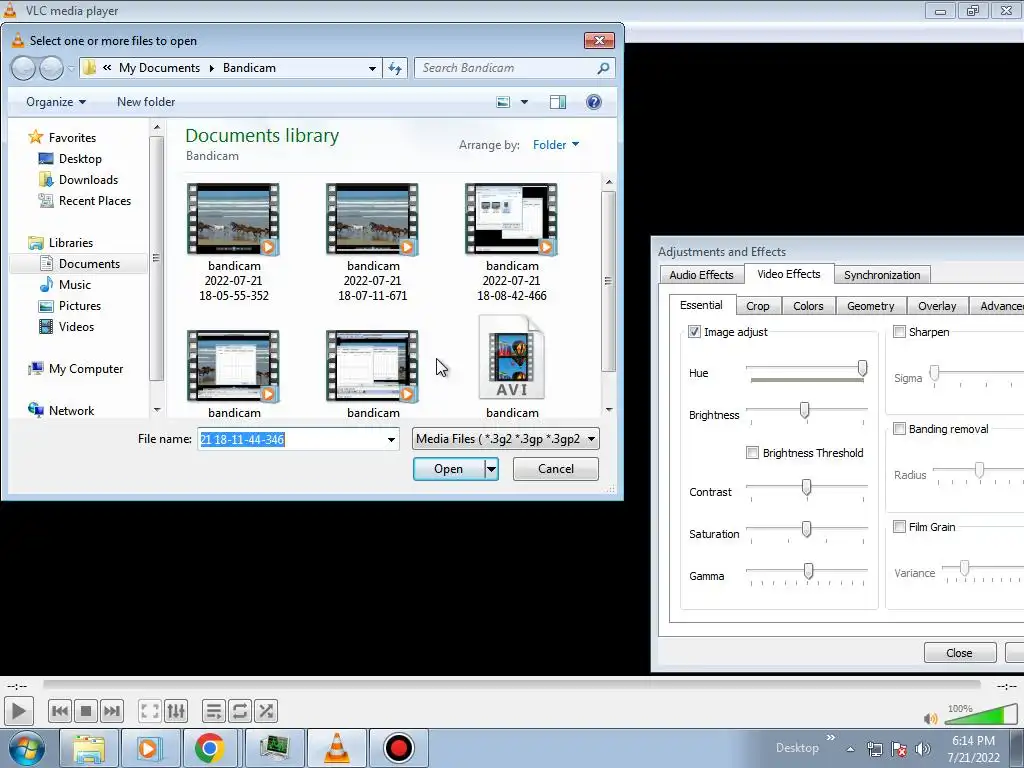The height and width of the screenshot is (768, 1024).
Task: Close the Adjustments and Effects dialog
Action: point(959,653)
